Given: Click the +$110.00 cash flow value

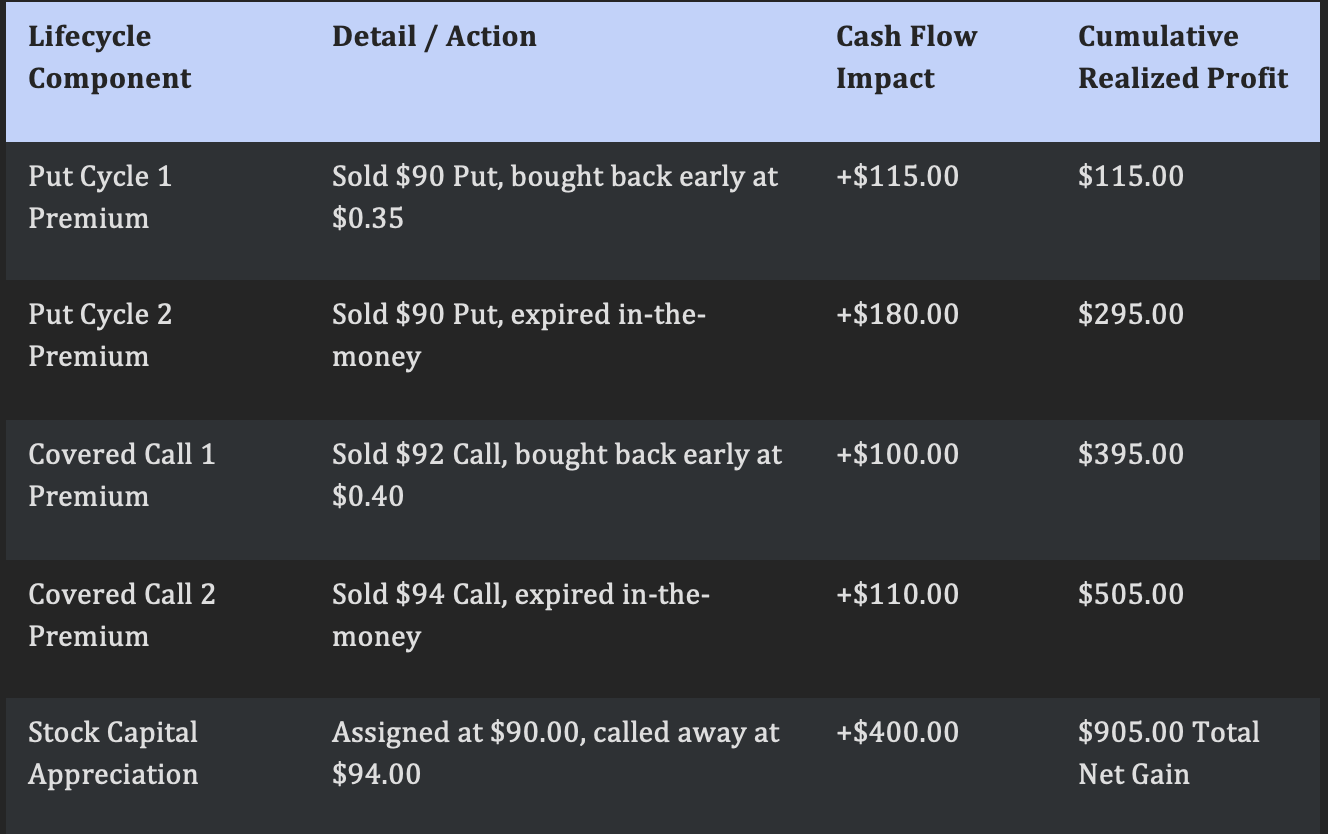Looking at the screenshot, I should click(x=897, y=595).
